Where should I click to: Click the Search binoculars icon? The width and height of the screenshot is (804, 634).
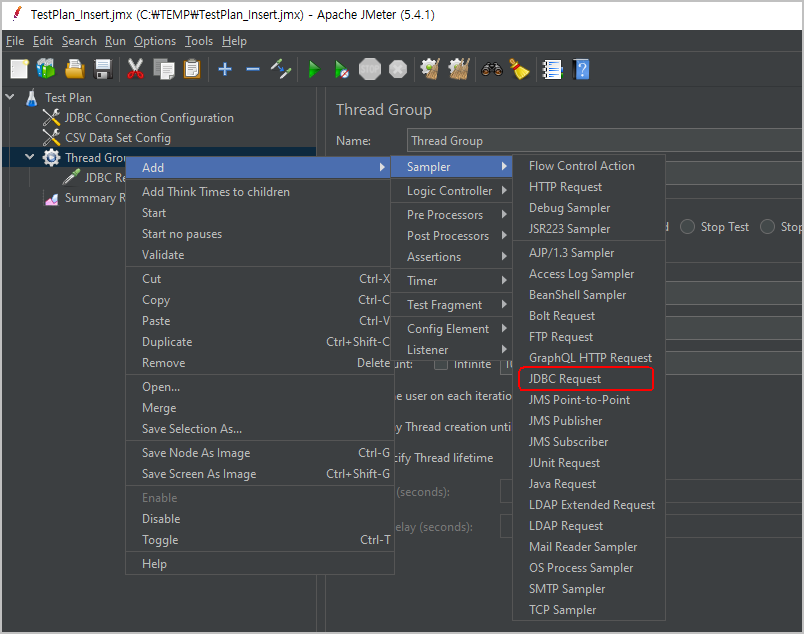click(491, 69)
